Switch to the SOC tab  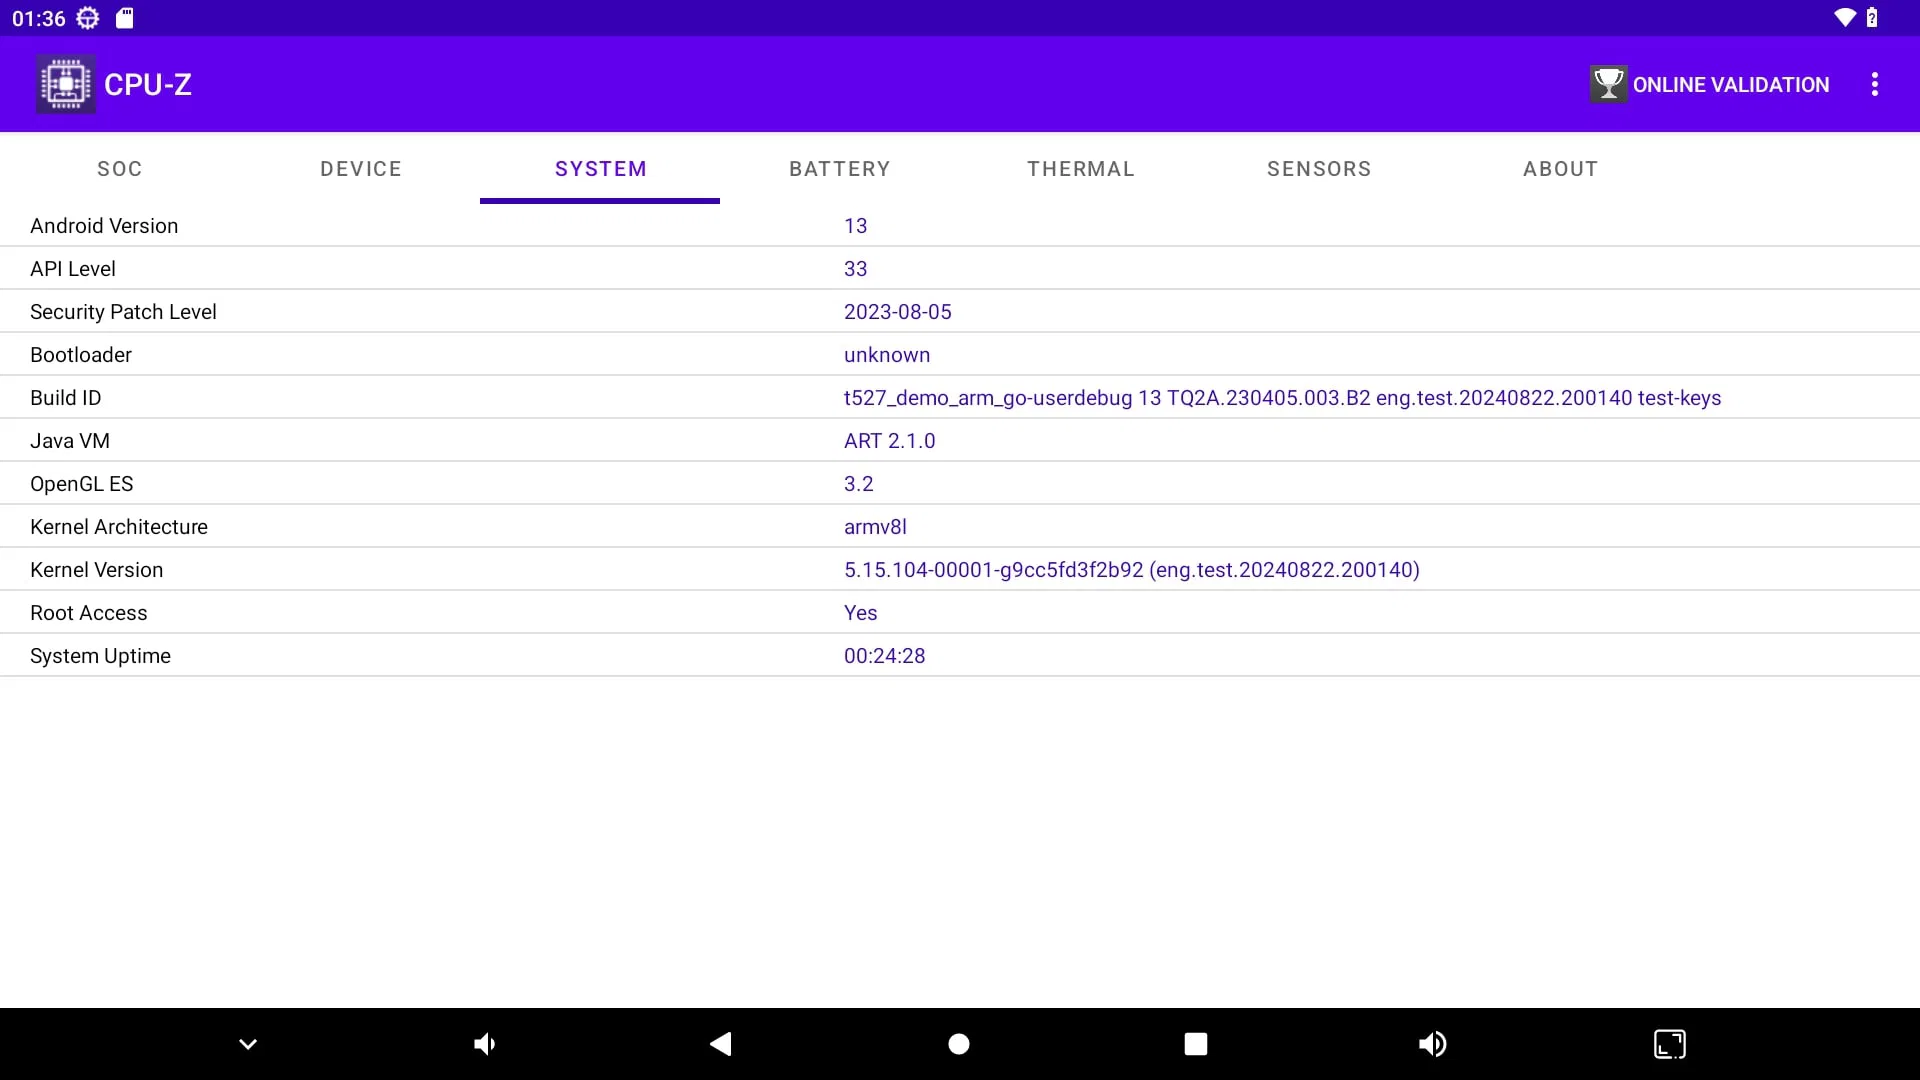pos(120,169)
